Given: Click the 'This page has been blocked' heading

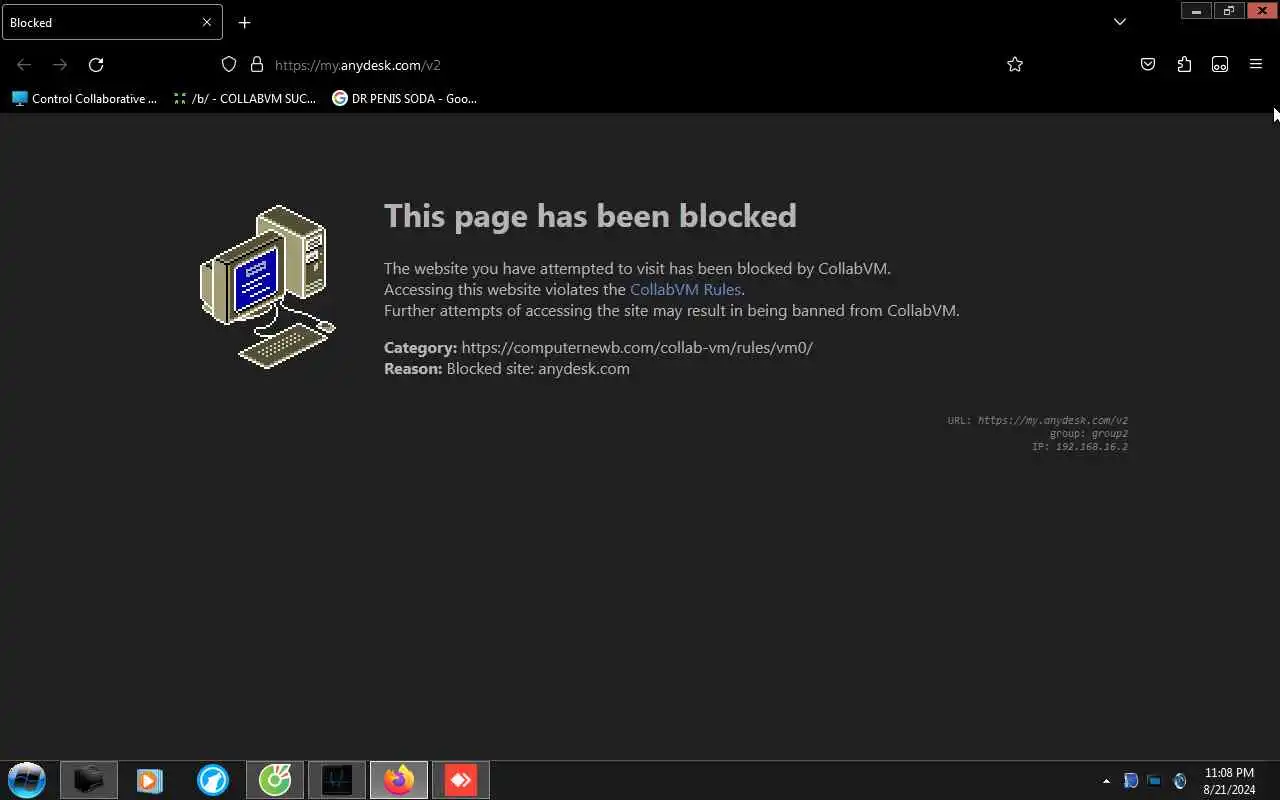Looking at the screenshot, I should point(590,216).
